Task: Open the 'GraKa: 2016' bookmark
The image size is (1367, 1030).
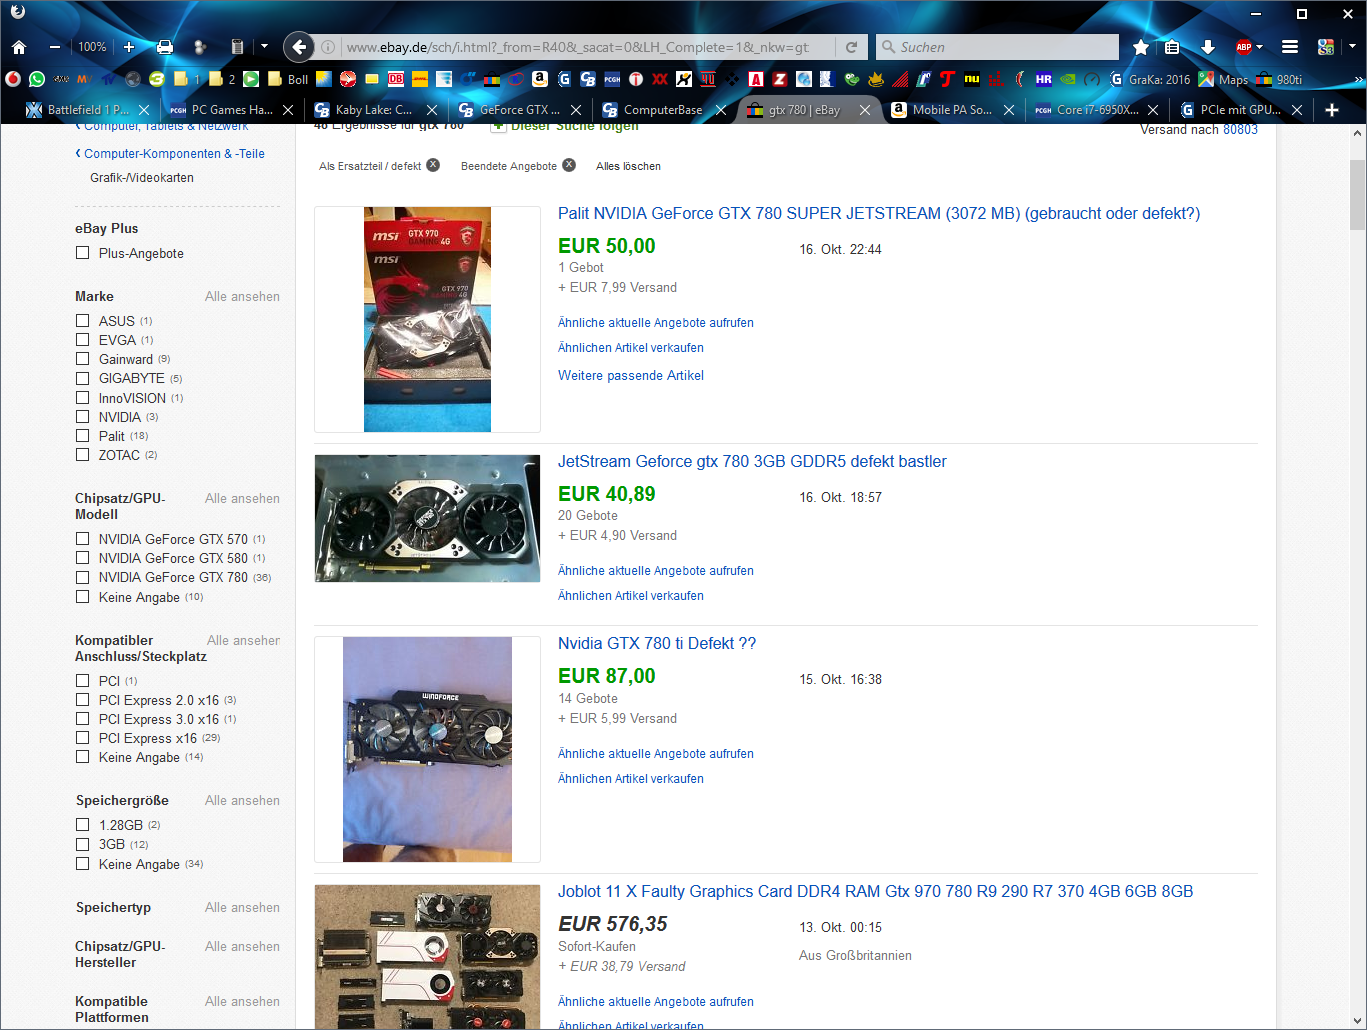Action: click(1151, 79)
